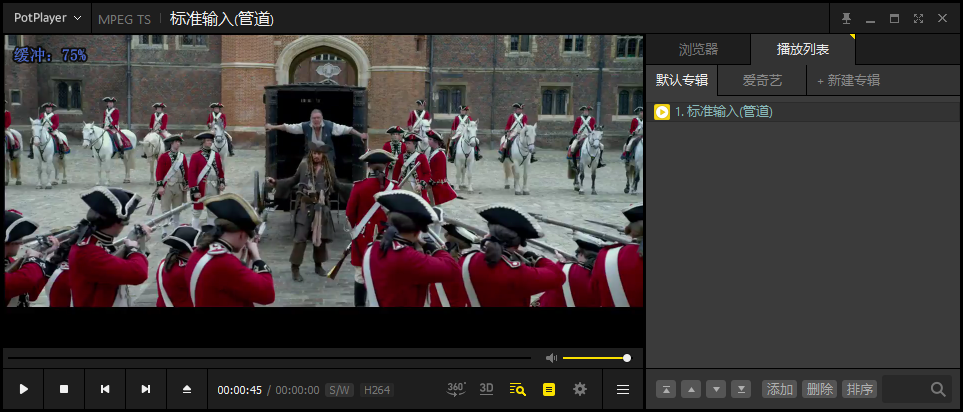Click the eject/open file icon
Image resolution: width=963 pixels, height=412 pixels.
(187, 389)
